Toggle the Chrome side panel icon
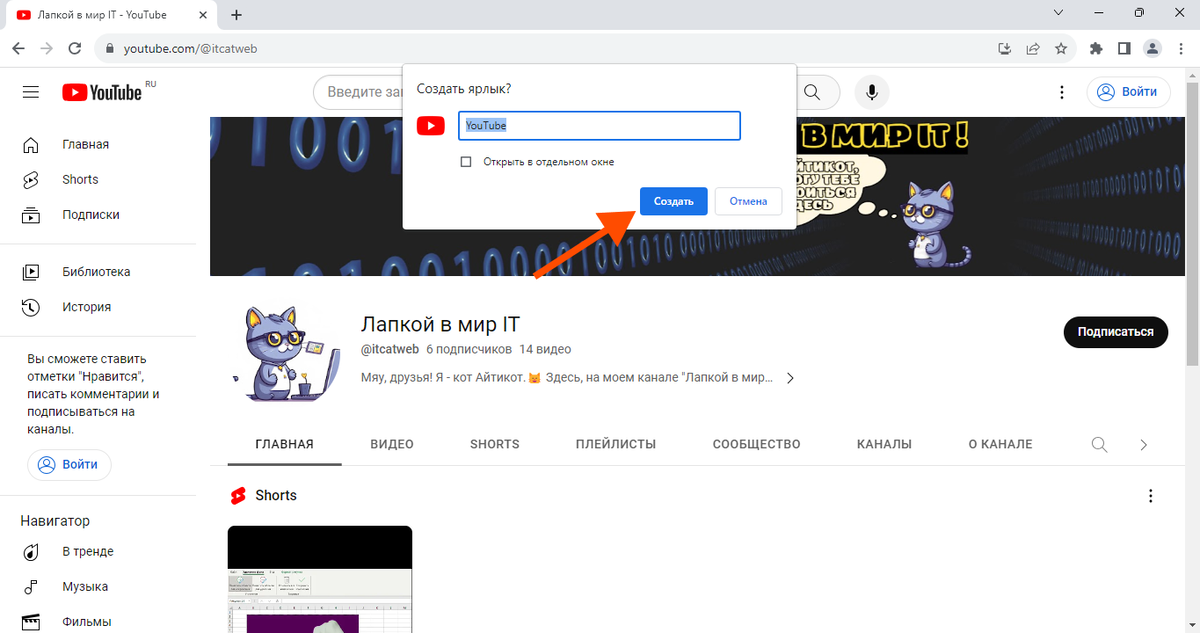 pyautogui.click(x=1124, y=48)
